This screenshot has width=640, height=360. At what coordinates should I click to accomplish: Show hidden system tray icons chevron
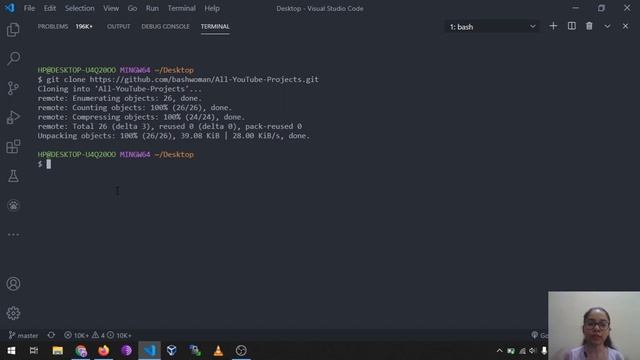click(499, 351)
